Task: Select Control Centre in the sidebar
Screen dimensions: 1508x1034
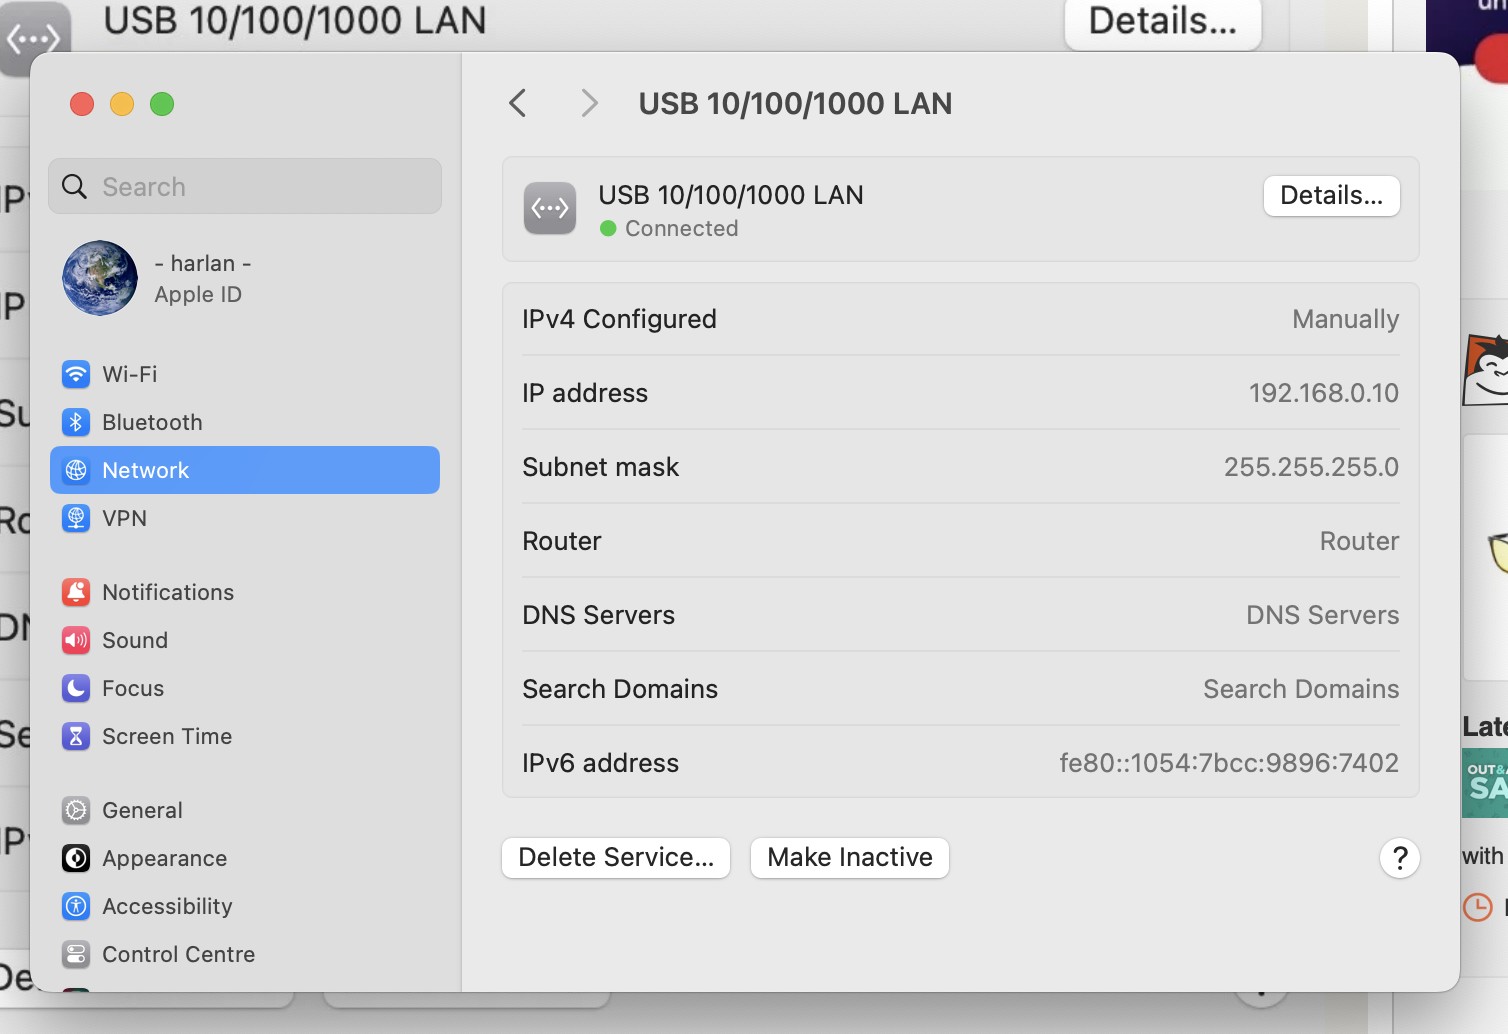Action: click(178, 954)
